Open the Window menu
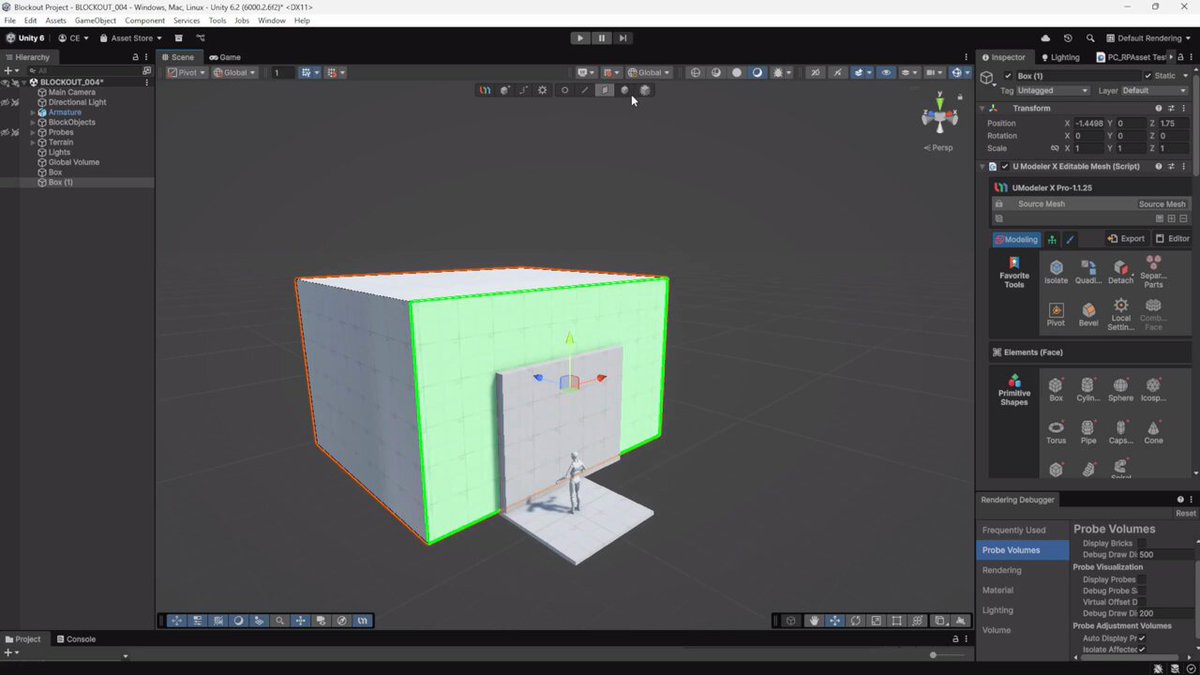The image size is (1200, 675). [x=271, y=20]
